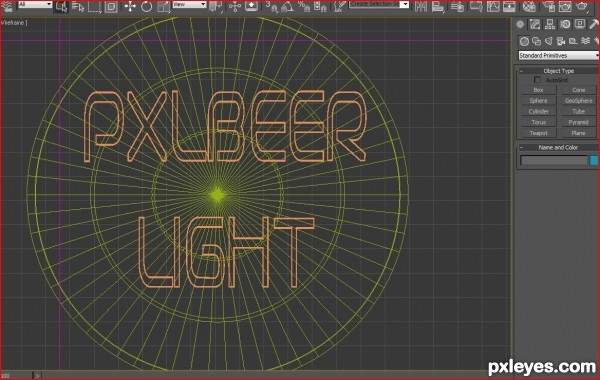Choose the Select and Scale tool
This screenshot has width=600, height=380.
point(163,7)
